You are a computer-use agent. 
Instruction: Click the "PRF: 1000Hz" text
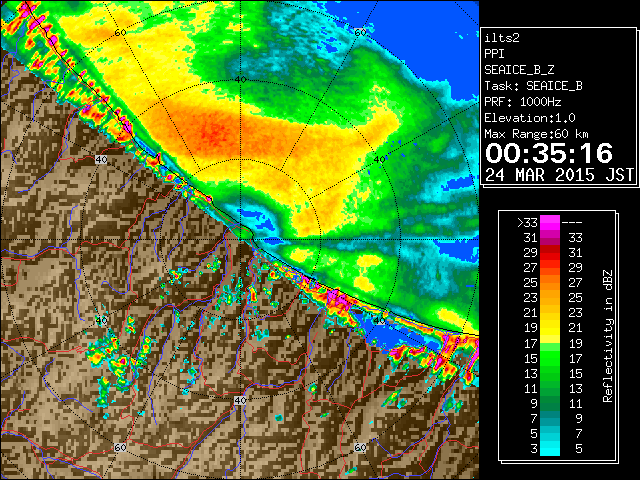(x=523, y=102)
